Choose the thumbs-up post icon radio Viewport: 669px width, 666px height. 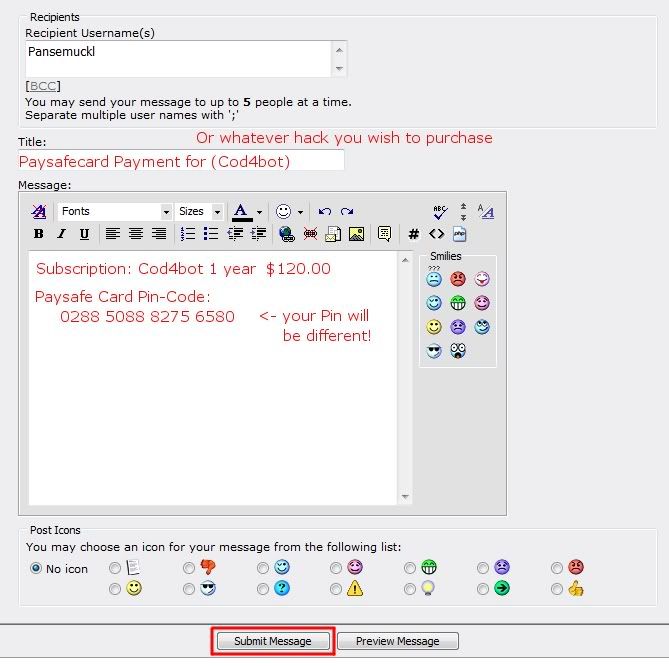[x=557, y=589]
